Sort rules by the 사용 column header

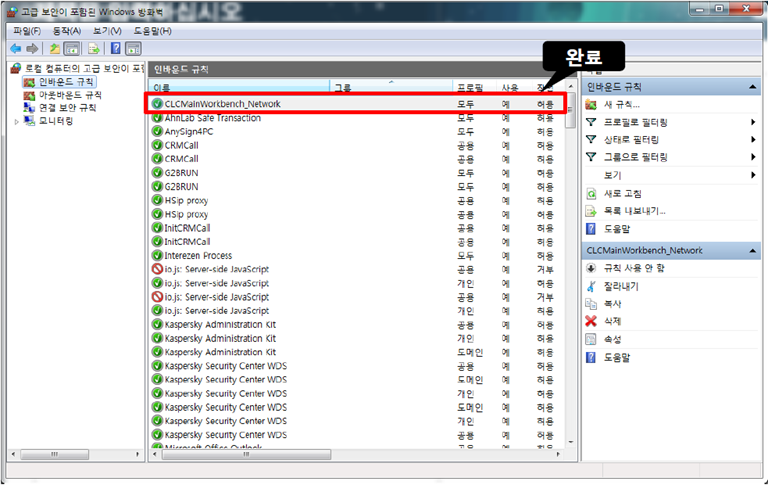pos(513,87)
